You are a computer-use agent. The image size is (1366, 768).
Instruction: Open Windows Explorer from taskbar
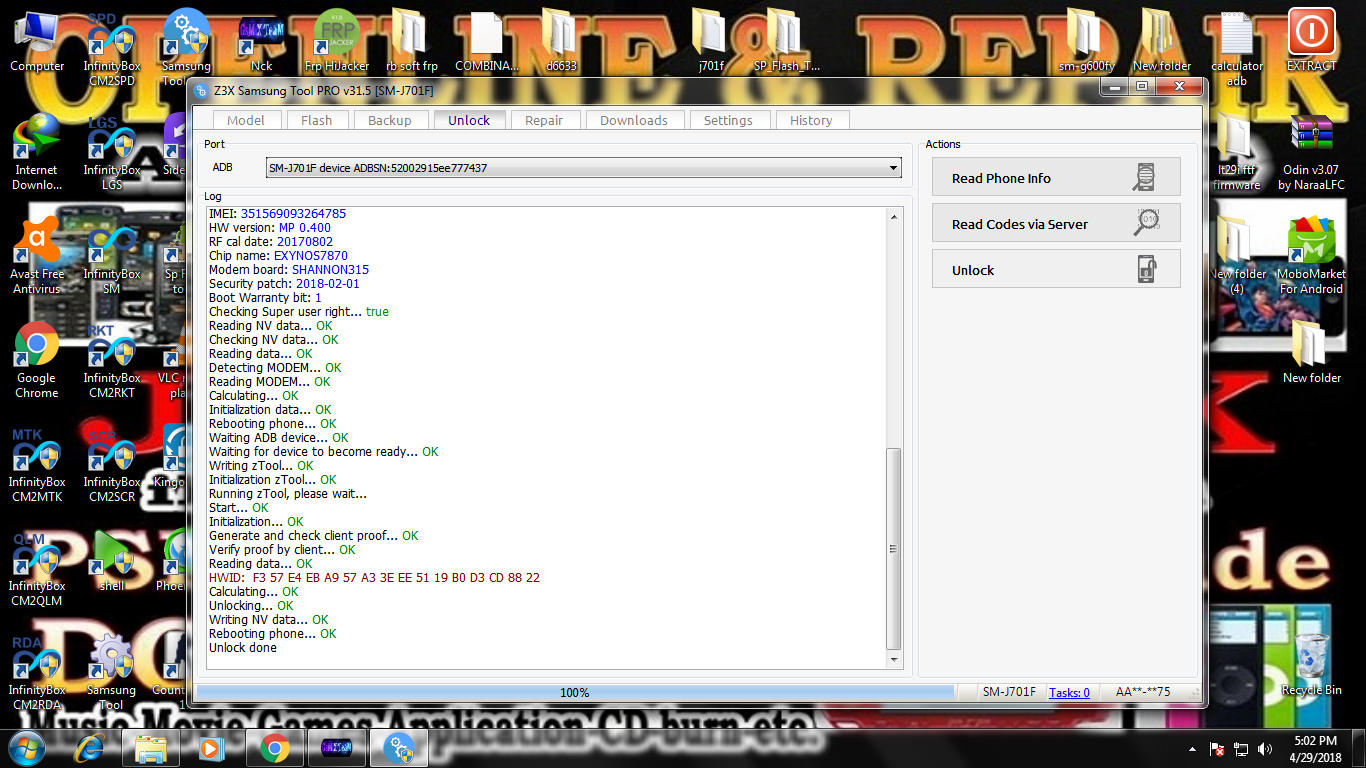point(150,748)
